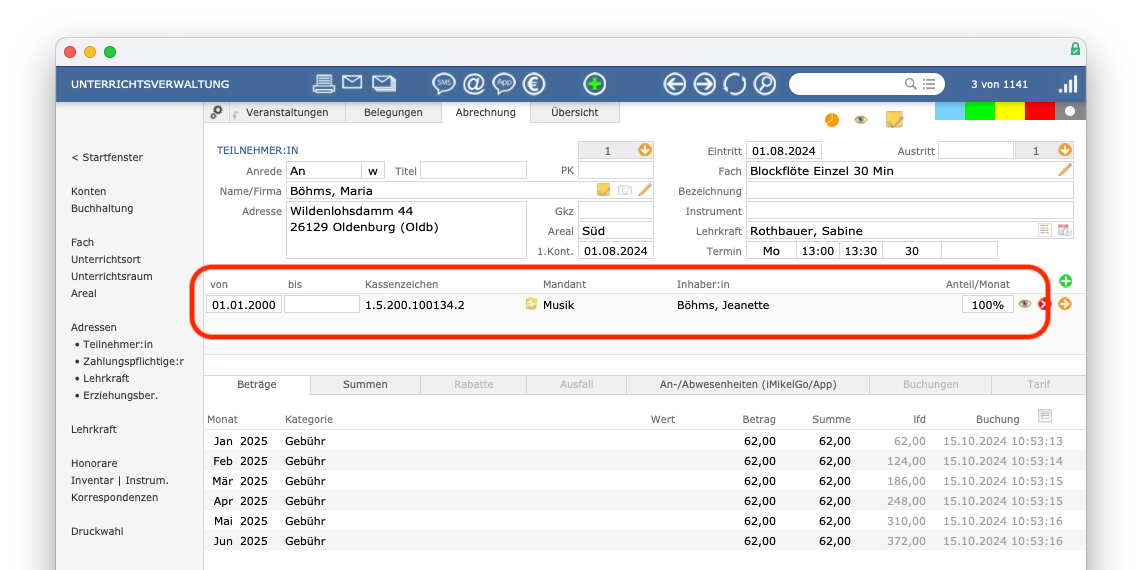Toggle eye icon in Böhms, Jeanette row
The height and width of the screenshot is (570, 1142).
click(1025, 304)
